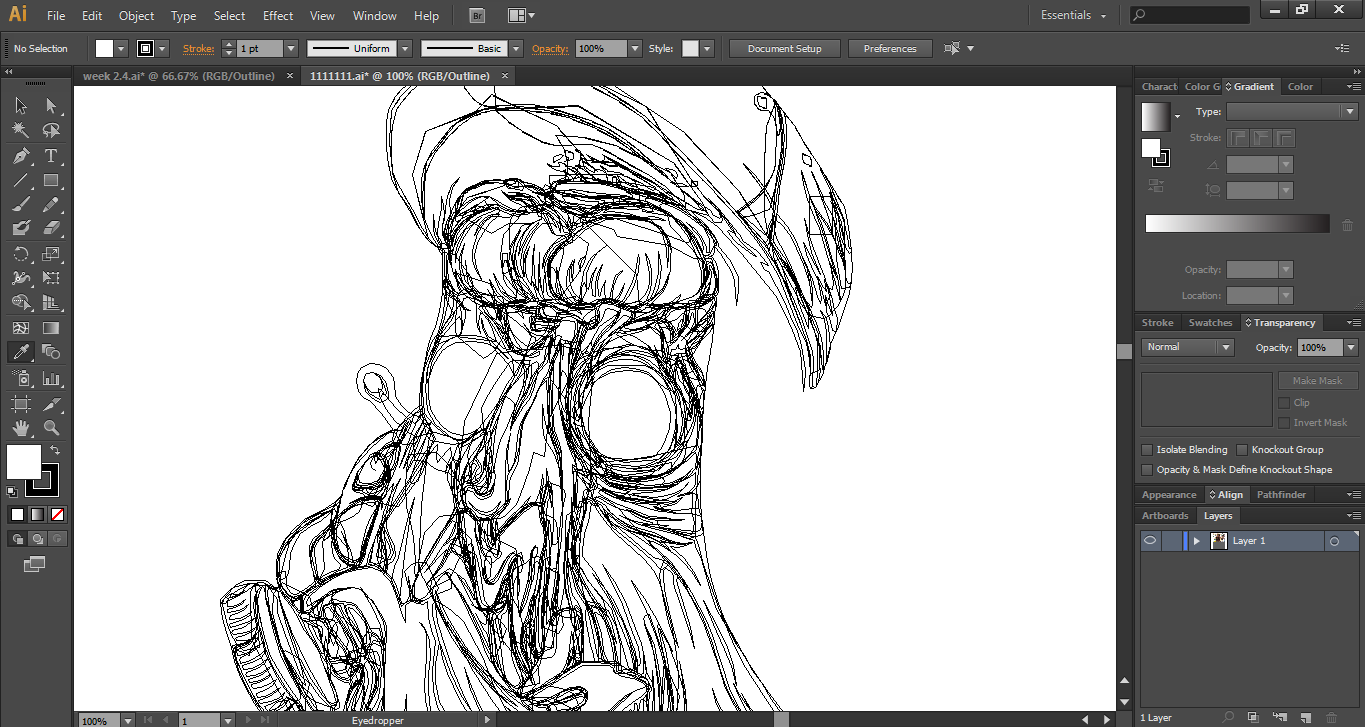Choose the Hand tool
1365x727 pixels.
coord(21,428)
